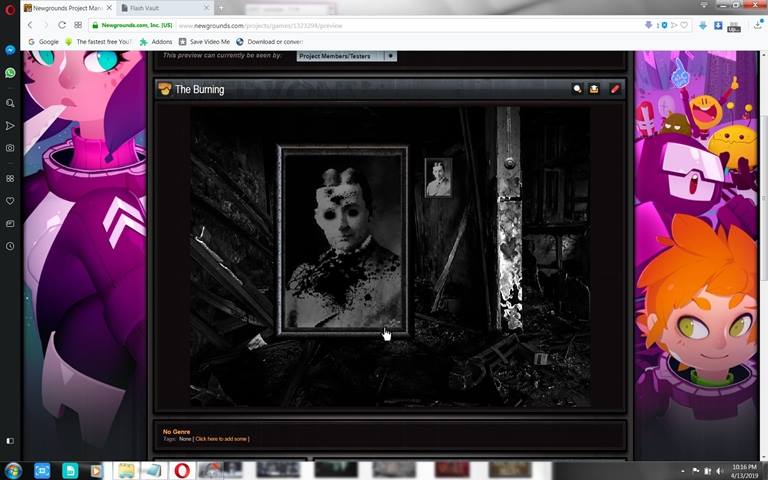The width and height of the screenshot is (768, 480).
Task: Open the Save Video Me bookmark
Action: [204, 42]
